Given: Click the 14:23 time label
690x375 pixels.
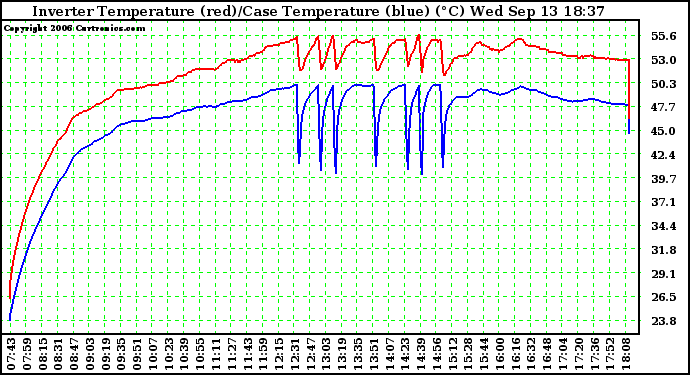Looking at the screenshot, I should pyautogui.click(x=405, y=354).
